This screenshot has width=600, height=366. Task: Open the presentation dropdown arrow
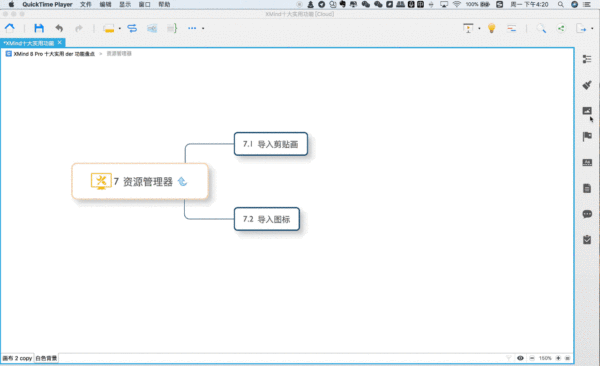(479, 28)
